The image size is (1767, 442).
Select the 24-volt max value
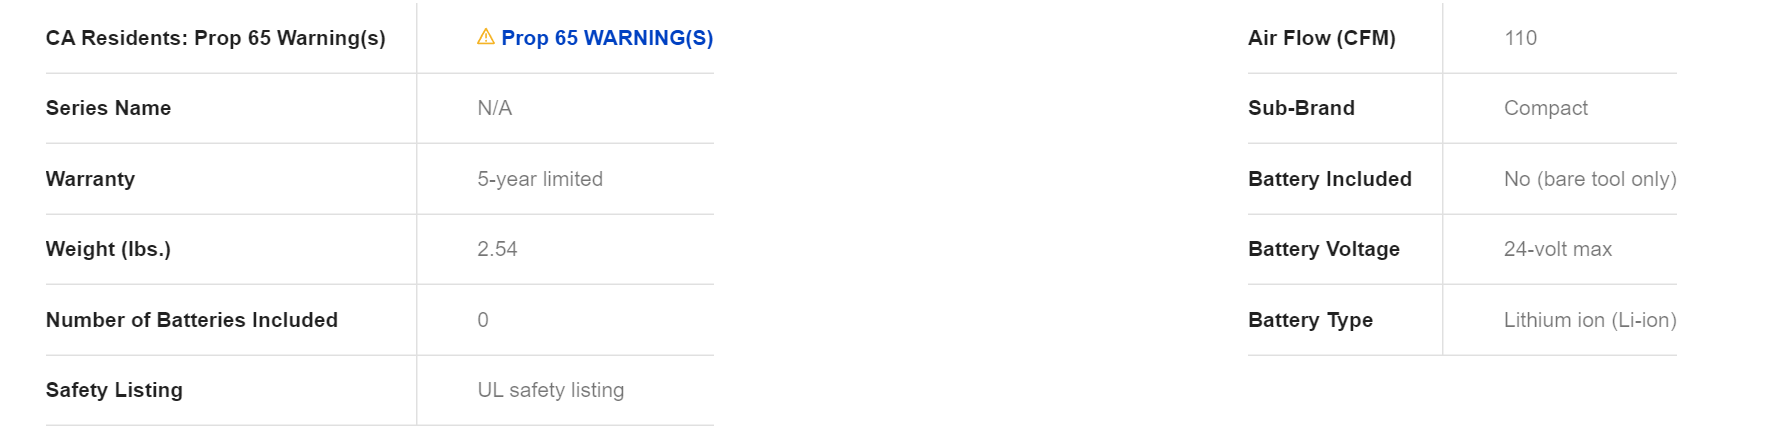click(1558, 249)
